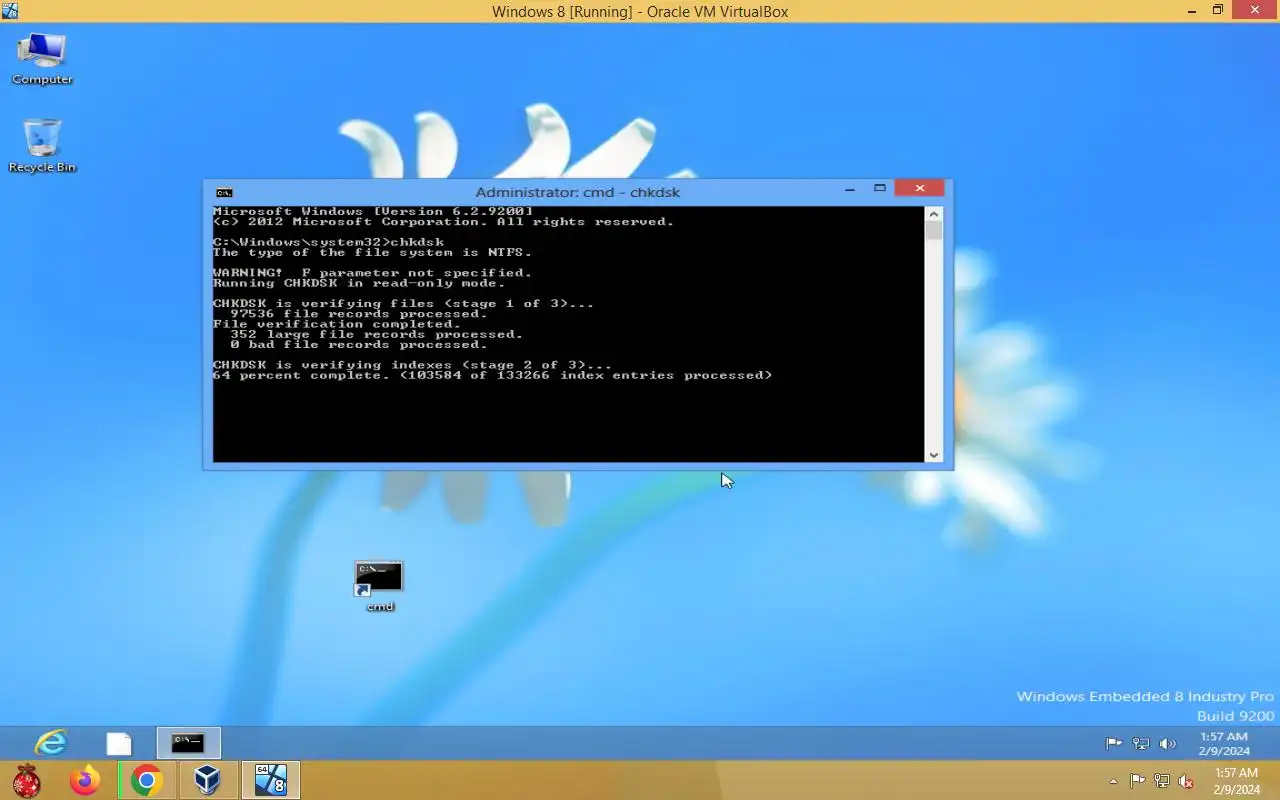This screenshot has width=1280, height=800.
Task: Launch Google Chrome from the host taskbar
Action: pos(147,780)
